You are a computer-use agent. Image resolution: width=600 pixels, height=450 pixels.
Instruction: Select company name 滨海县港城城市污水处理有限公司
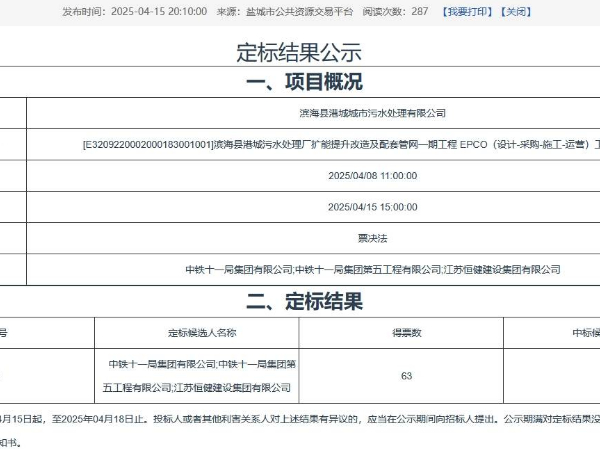coord(372,113)
